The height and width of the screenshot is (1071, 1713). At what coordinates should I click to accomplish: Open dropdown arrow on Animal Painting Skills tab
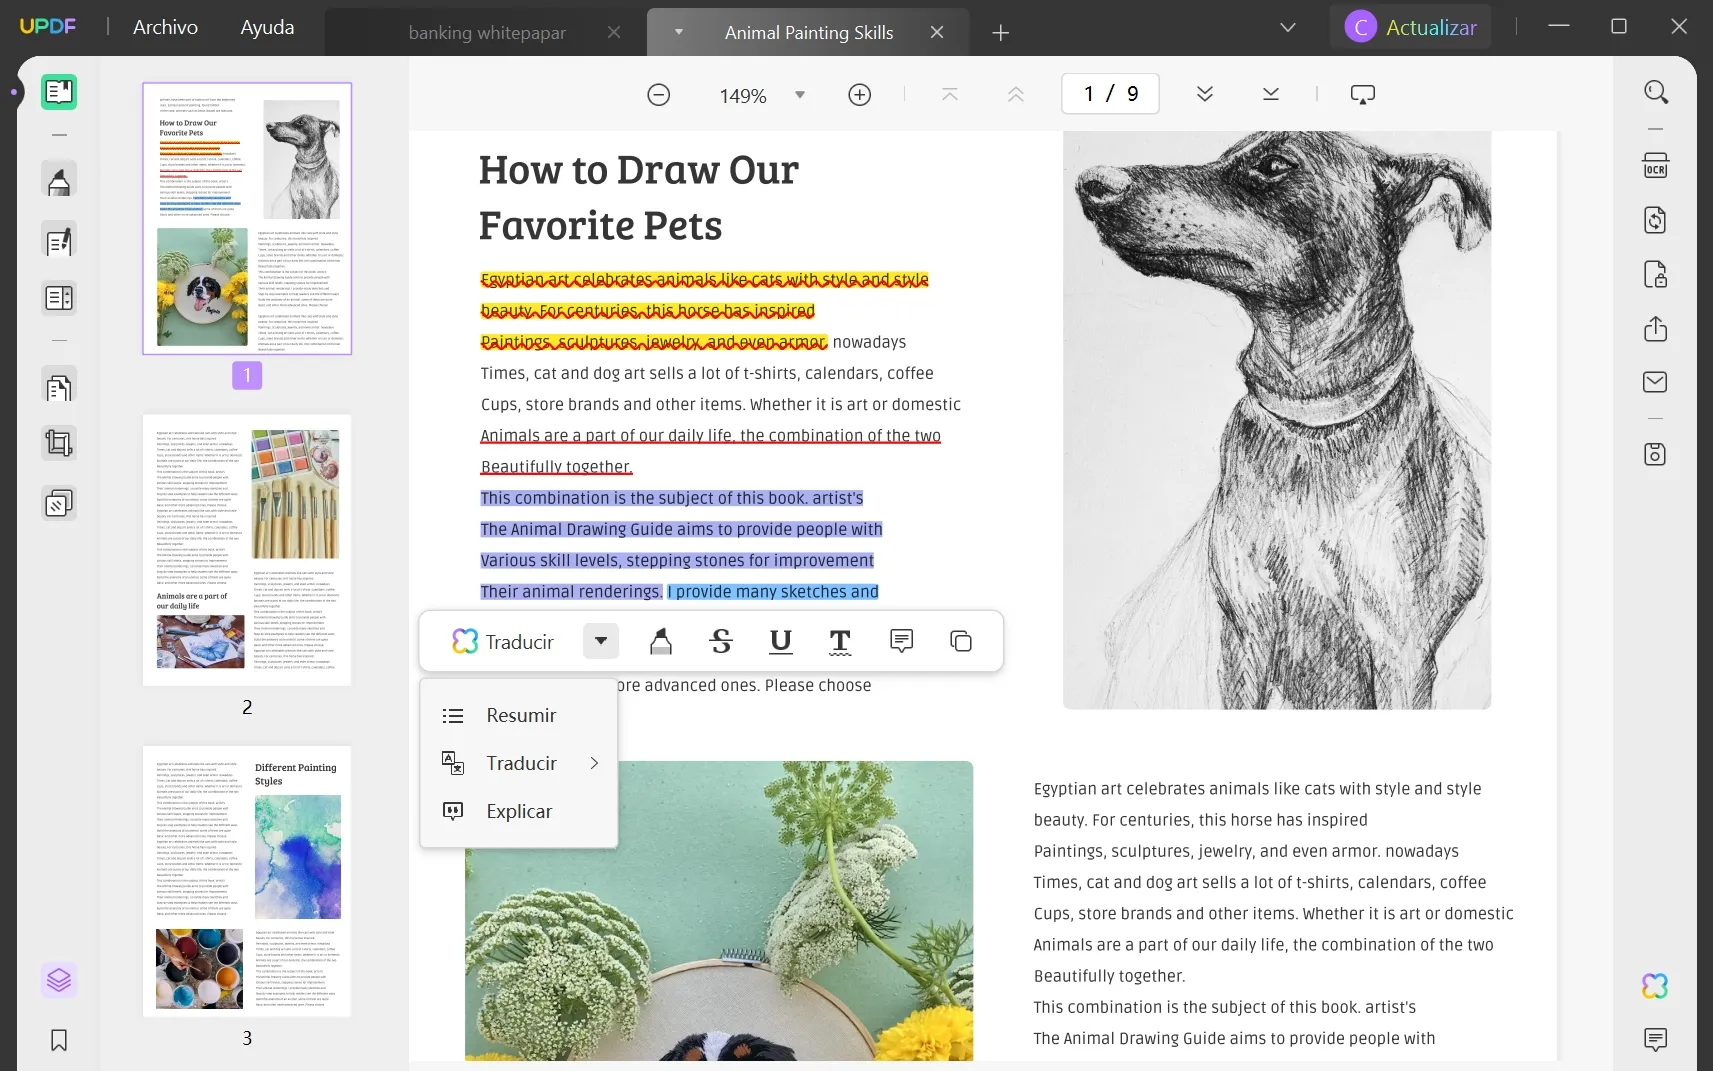679,32
